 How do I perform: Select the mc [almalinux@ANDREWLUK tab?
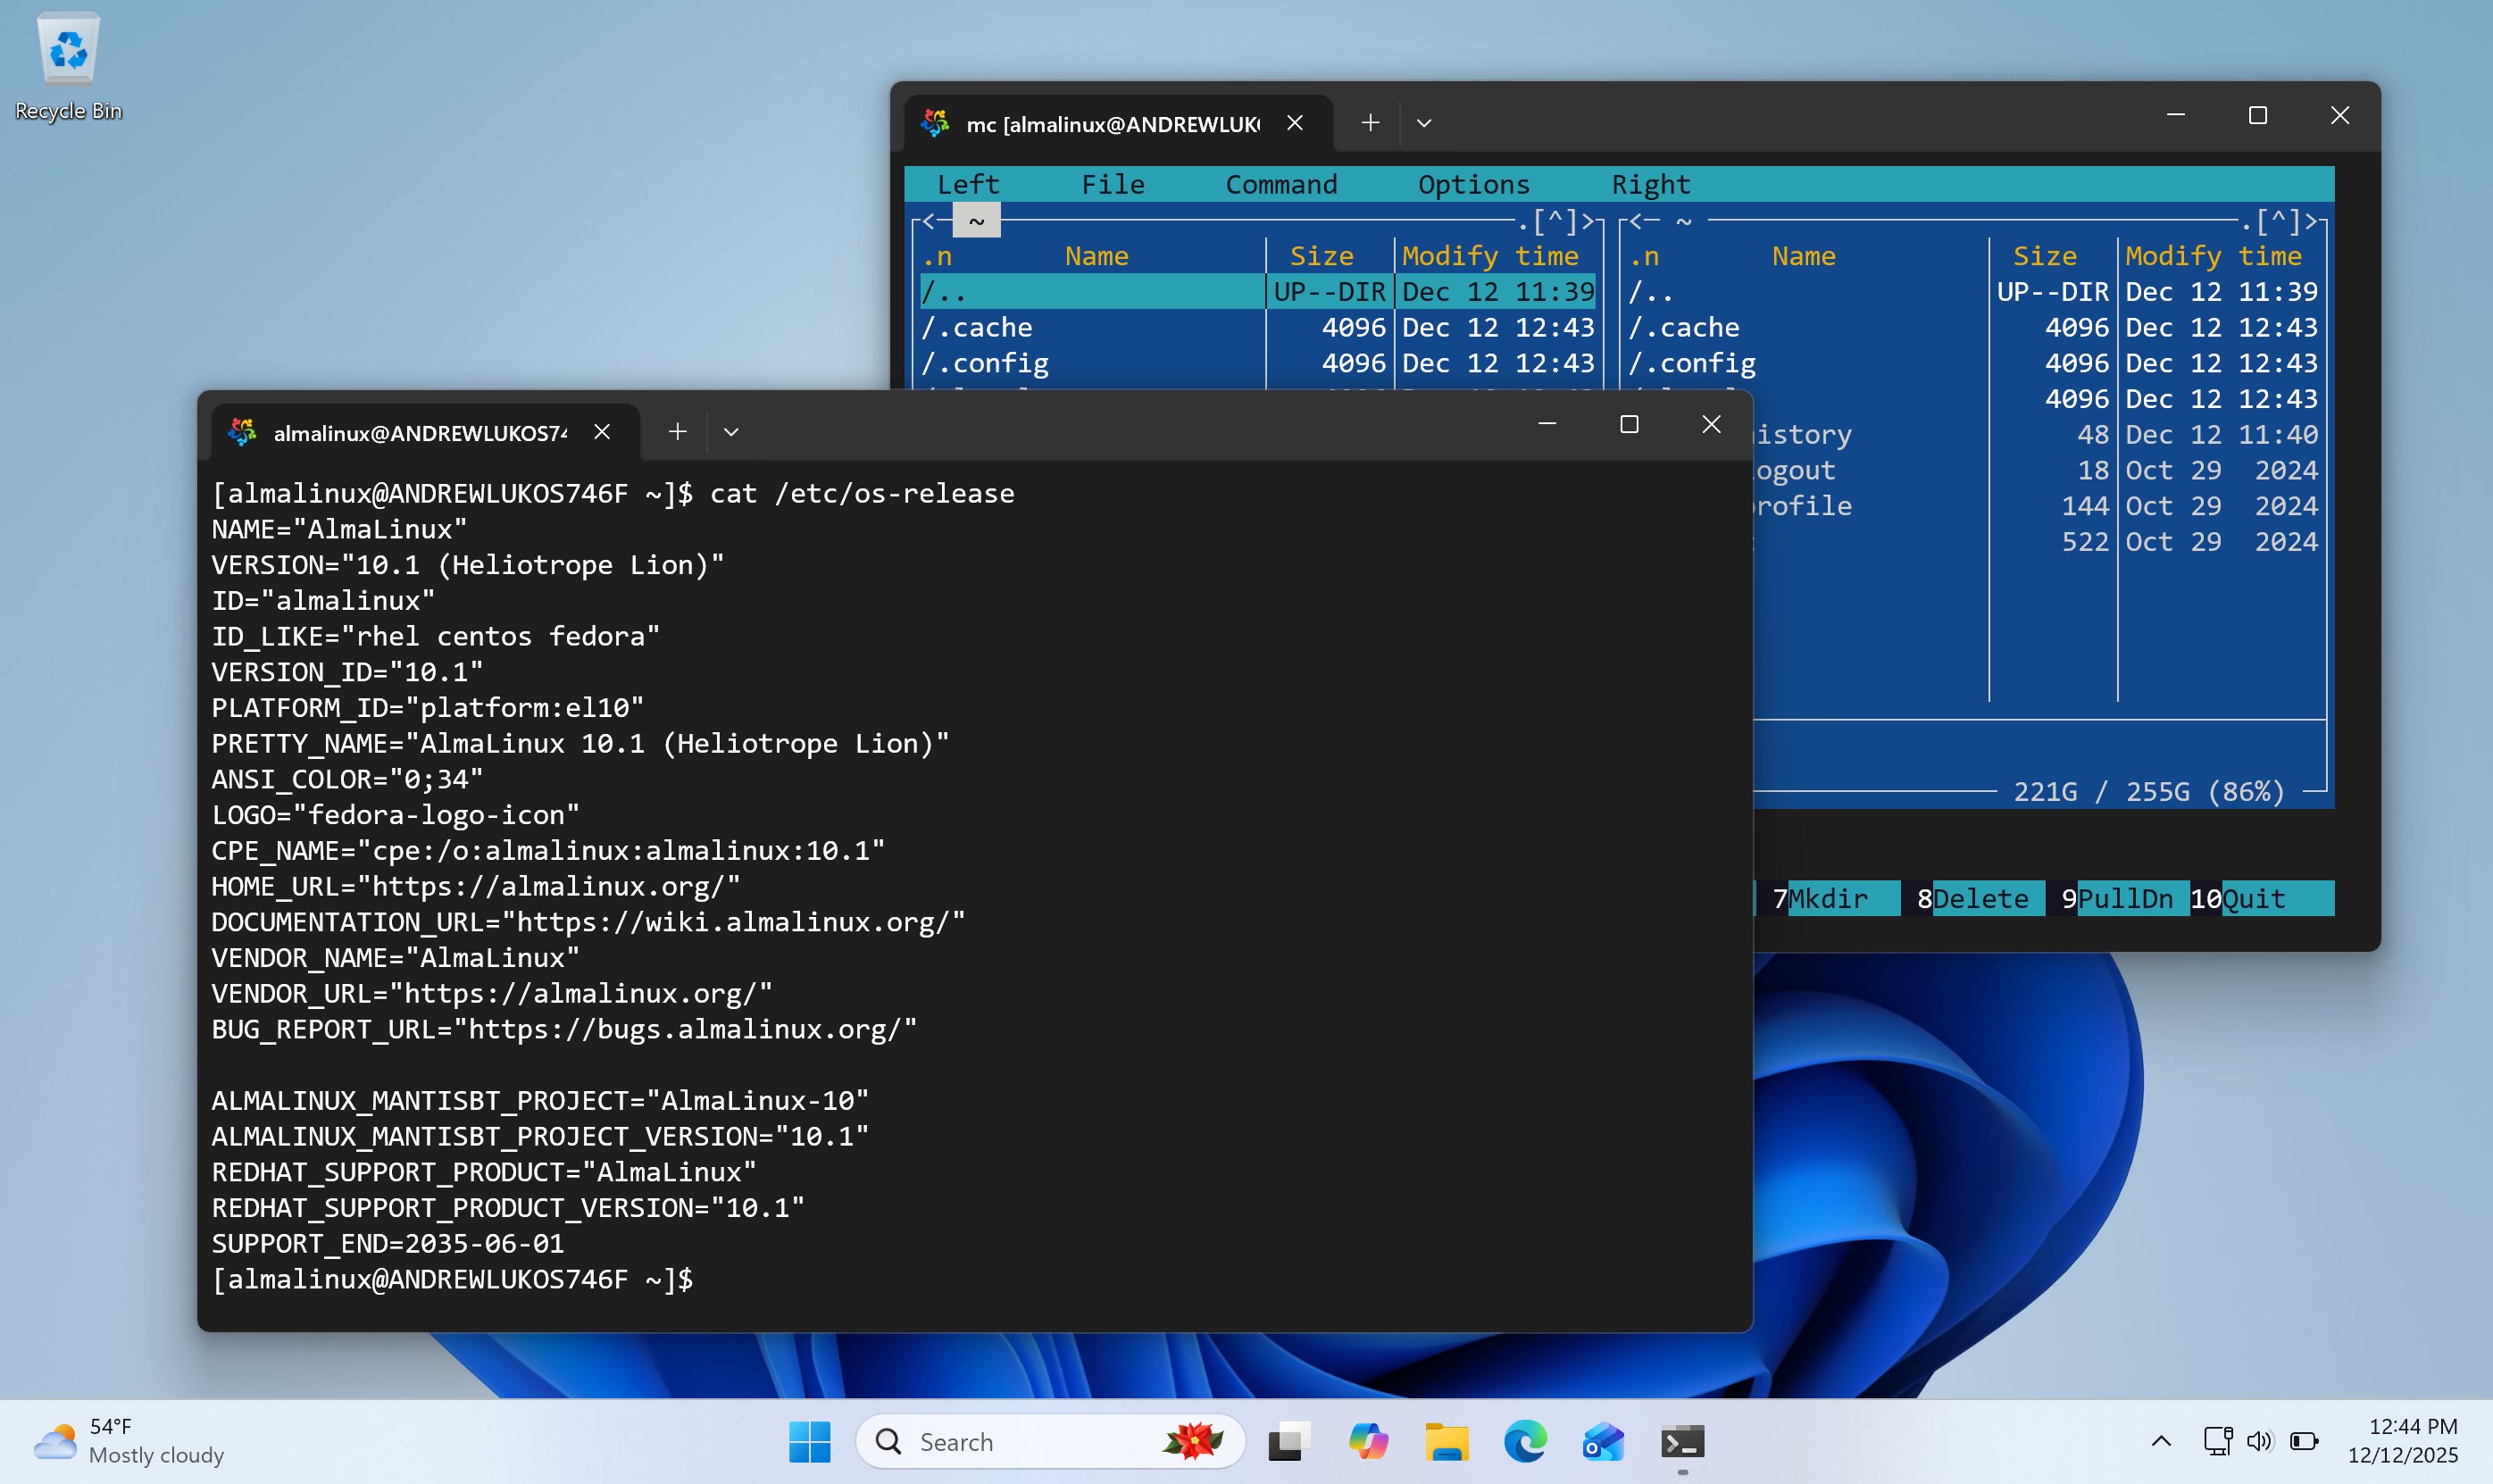[x=1118, y=123]
